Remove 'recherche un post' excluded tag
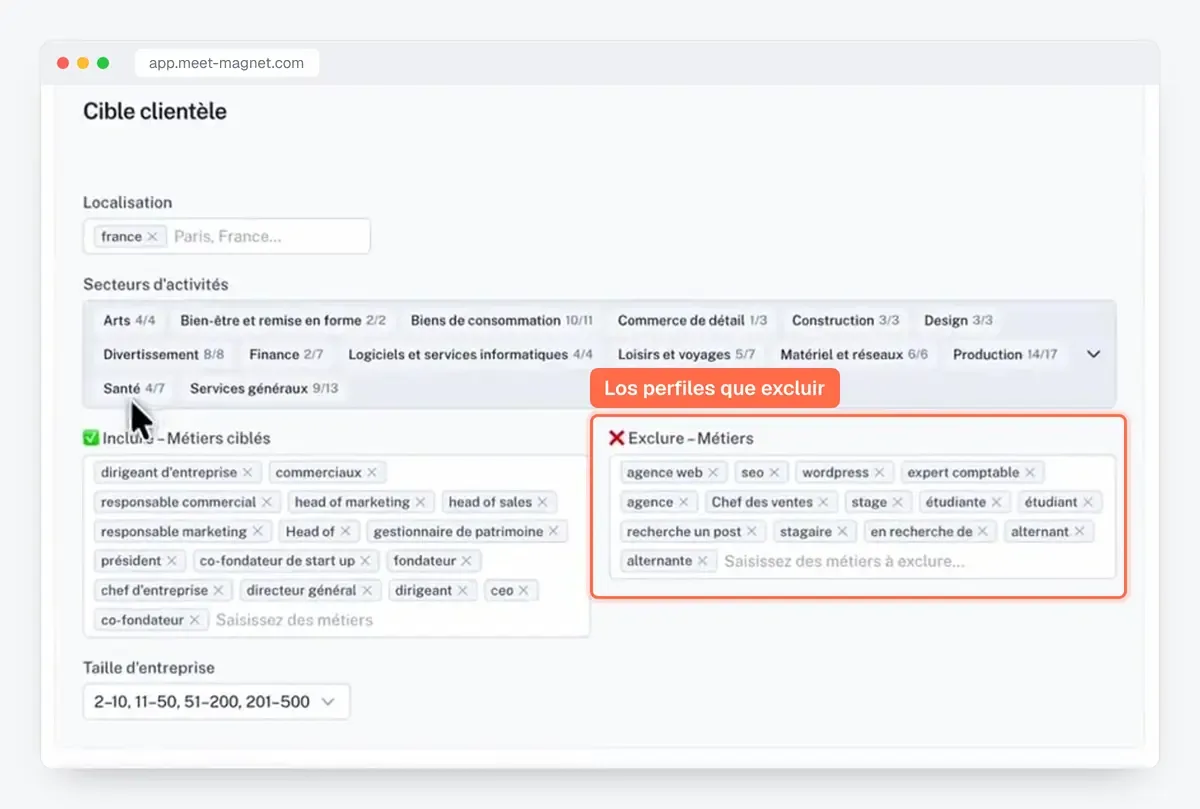The width and height of the screenshot is (1200, 809). click(752, 532)
